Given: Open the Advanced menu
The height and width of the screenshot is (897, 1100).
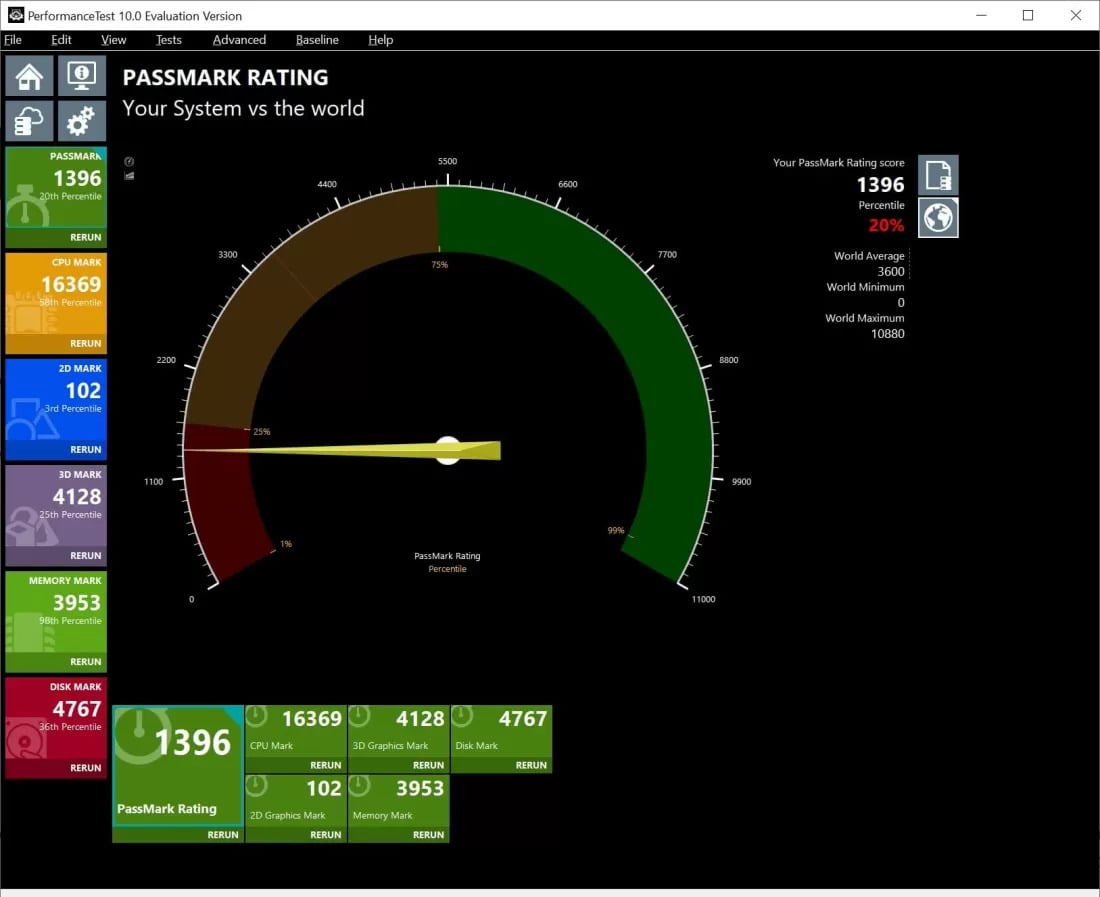Looking at the screenshot, I should [x=239, y=40].
